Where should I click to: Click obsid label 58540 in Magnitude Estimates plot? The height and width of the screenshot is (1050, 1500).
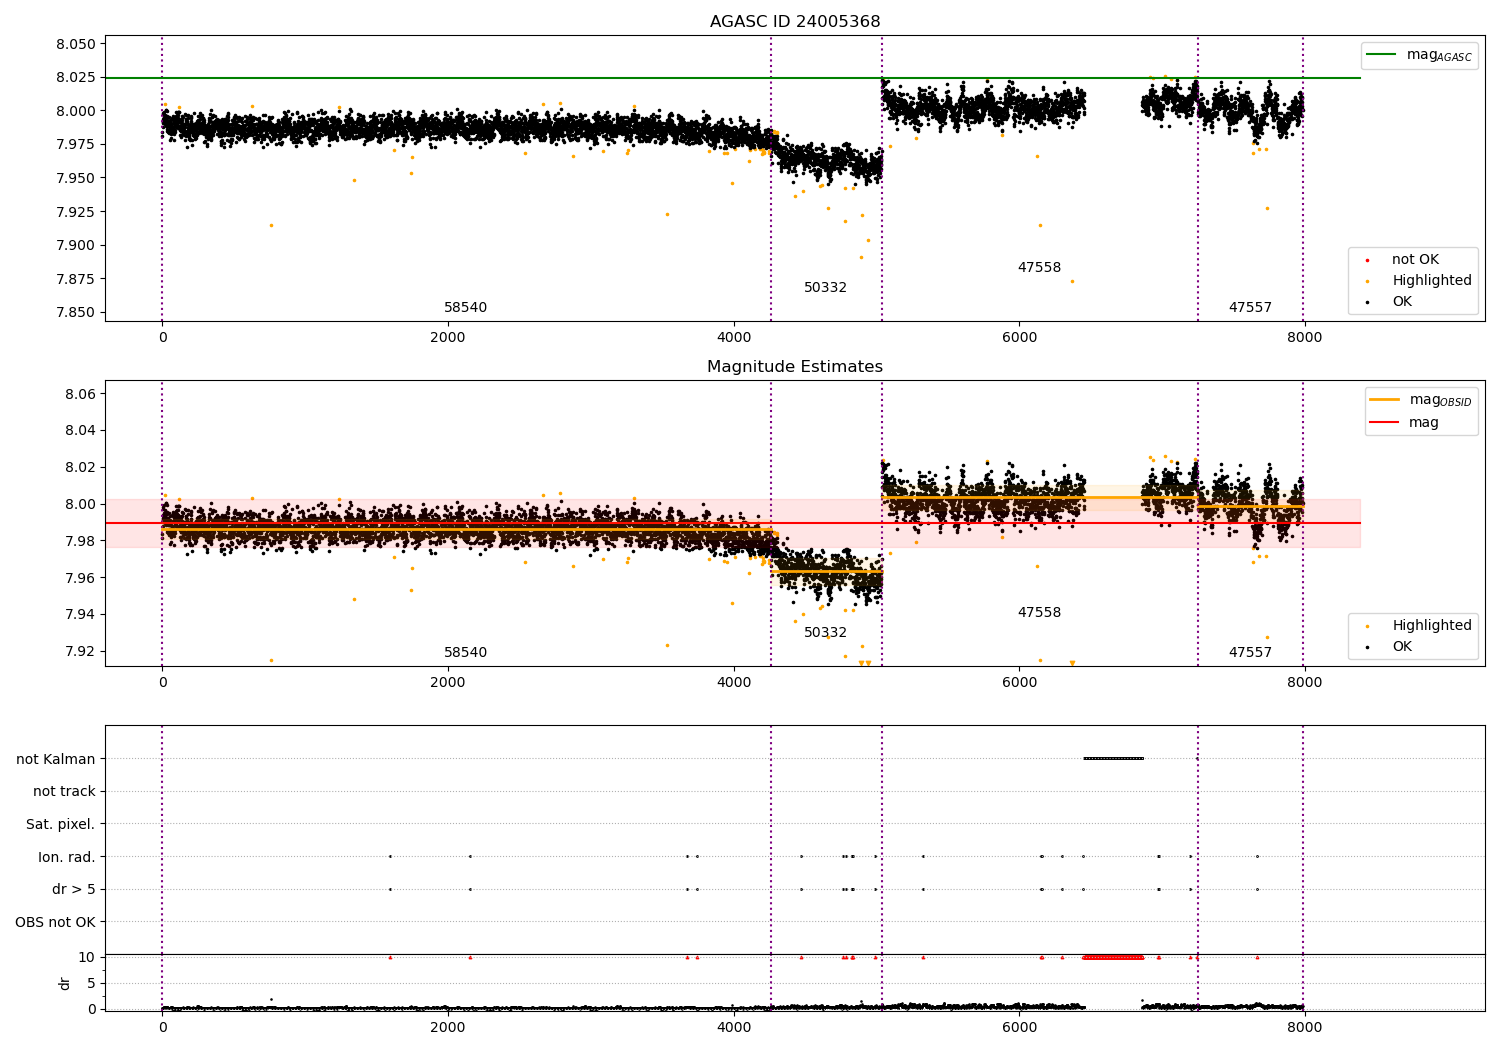click(466, 653)
